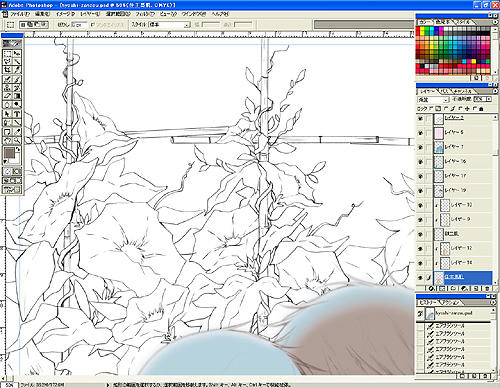
Task: Click the trash icon in Layers panel
Action: [487, 289]
